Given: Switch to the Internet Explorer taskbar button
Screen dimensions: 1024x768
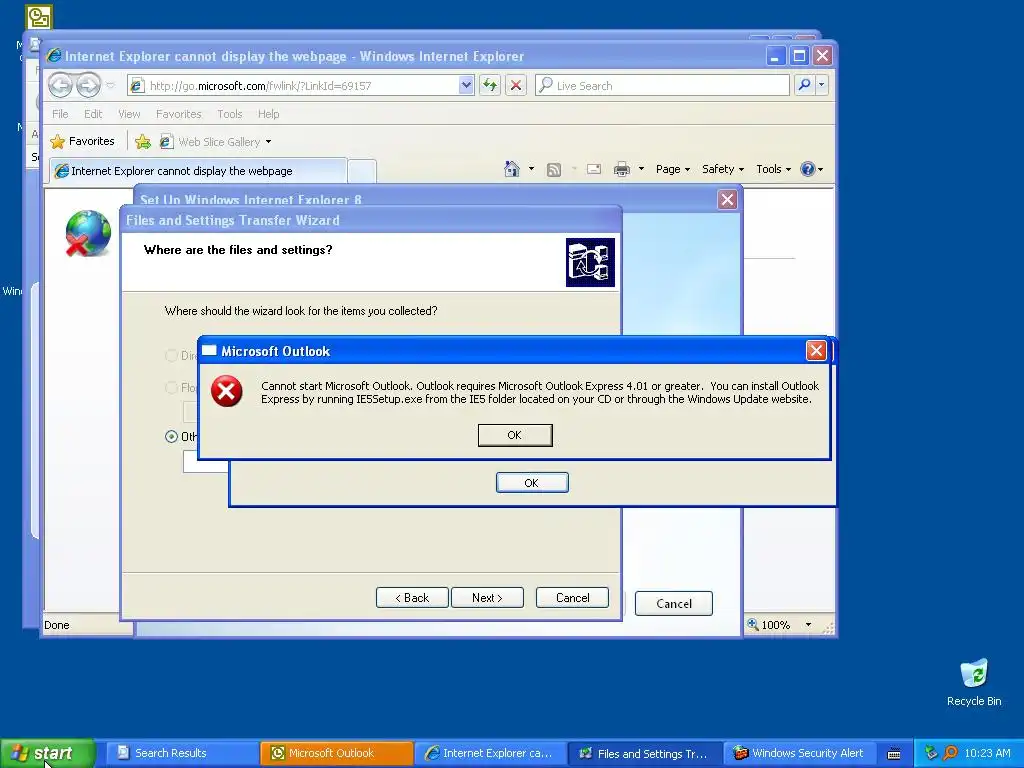Looking at the screenshot, I should click(490, 753).
